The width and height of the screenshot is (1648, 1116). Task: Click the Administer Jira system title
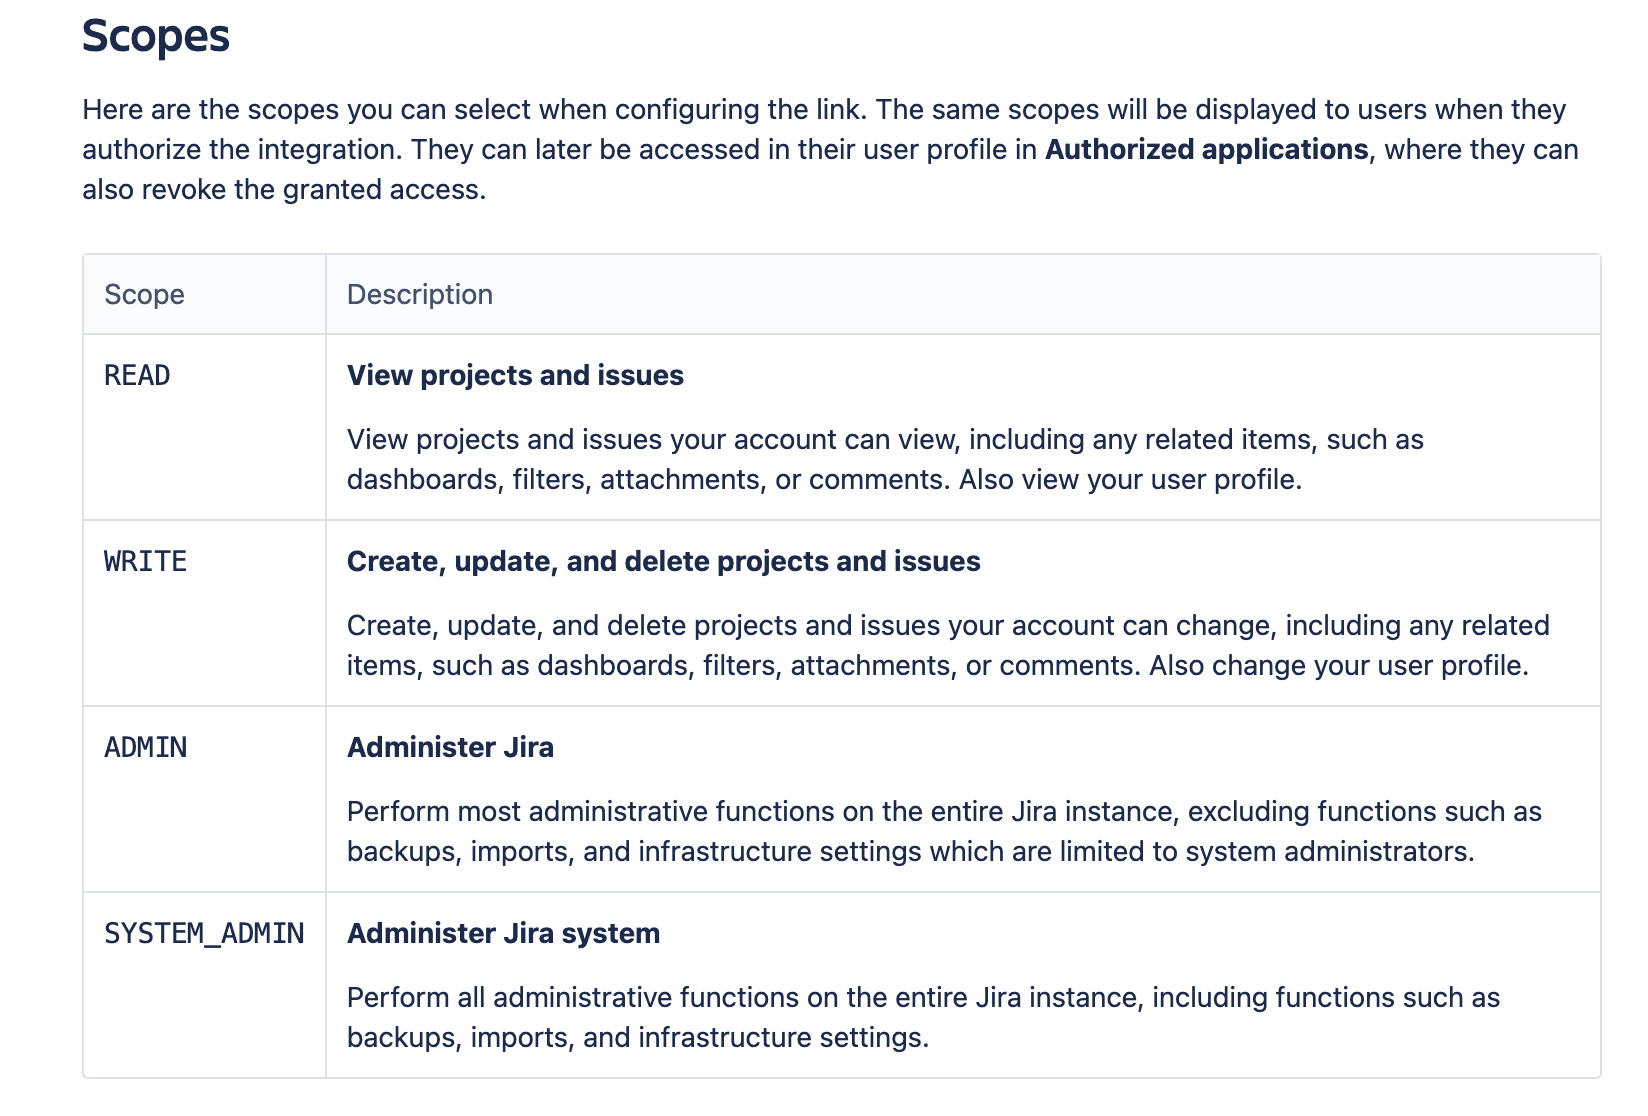pos(503,934)
